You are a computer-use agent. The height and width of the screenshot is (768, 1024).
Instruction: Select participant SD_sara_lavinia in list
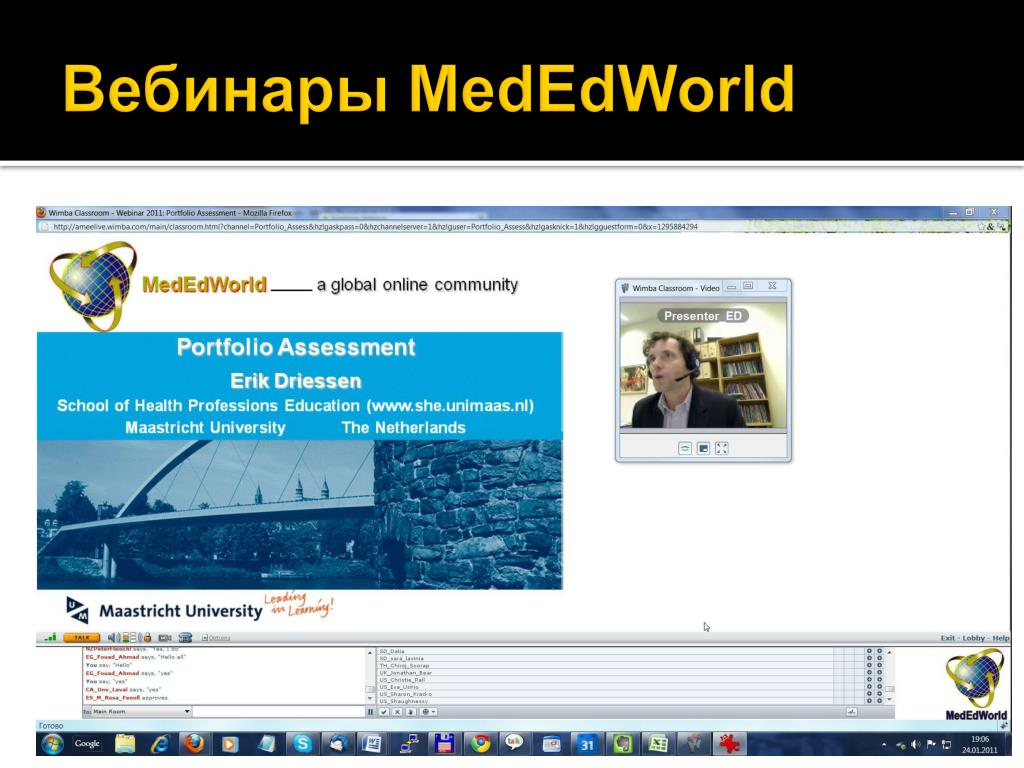605,658
